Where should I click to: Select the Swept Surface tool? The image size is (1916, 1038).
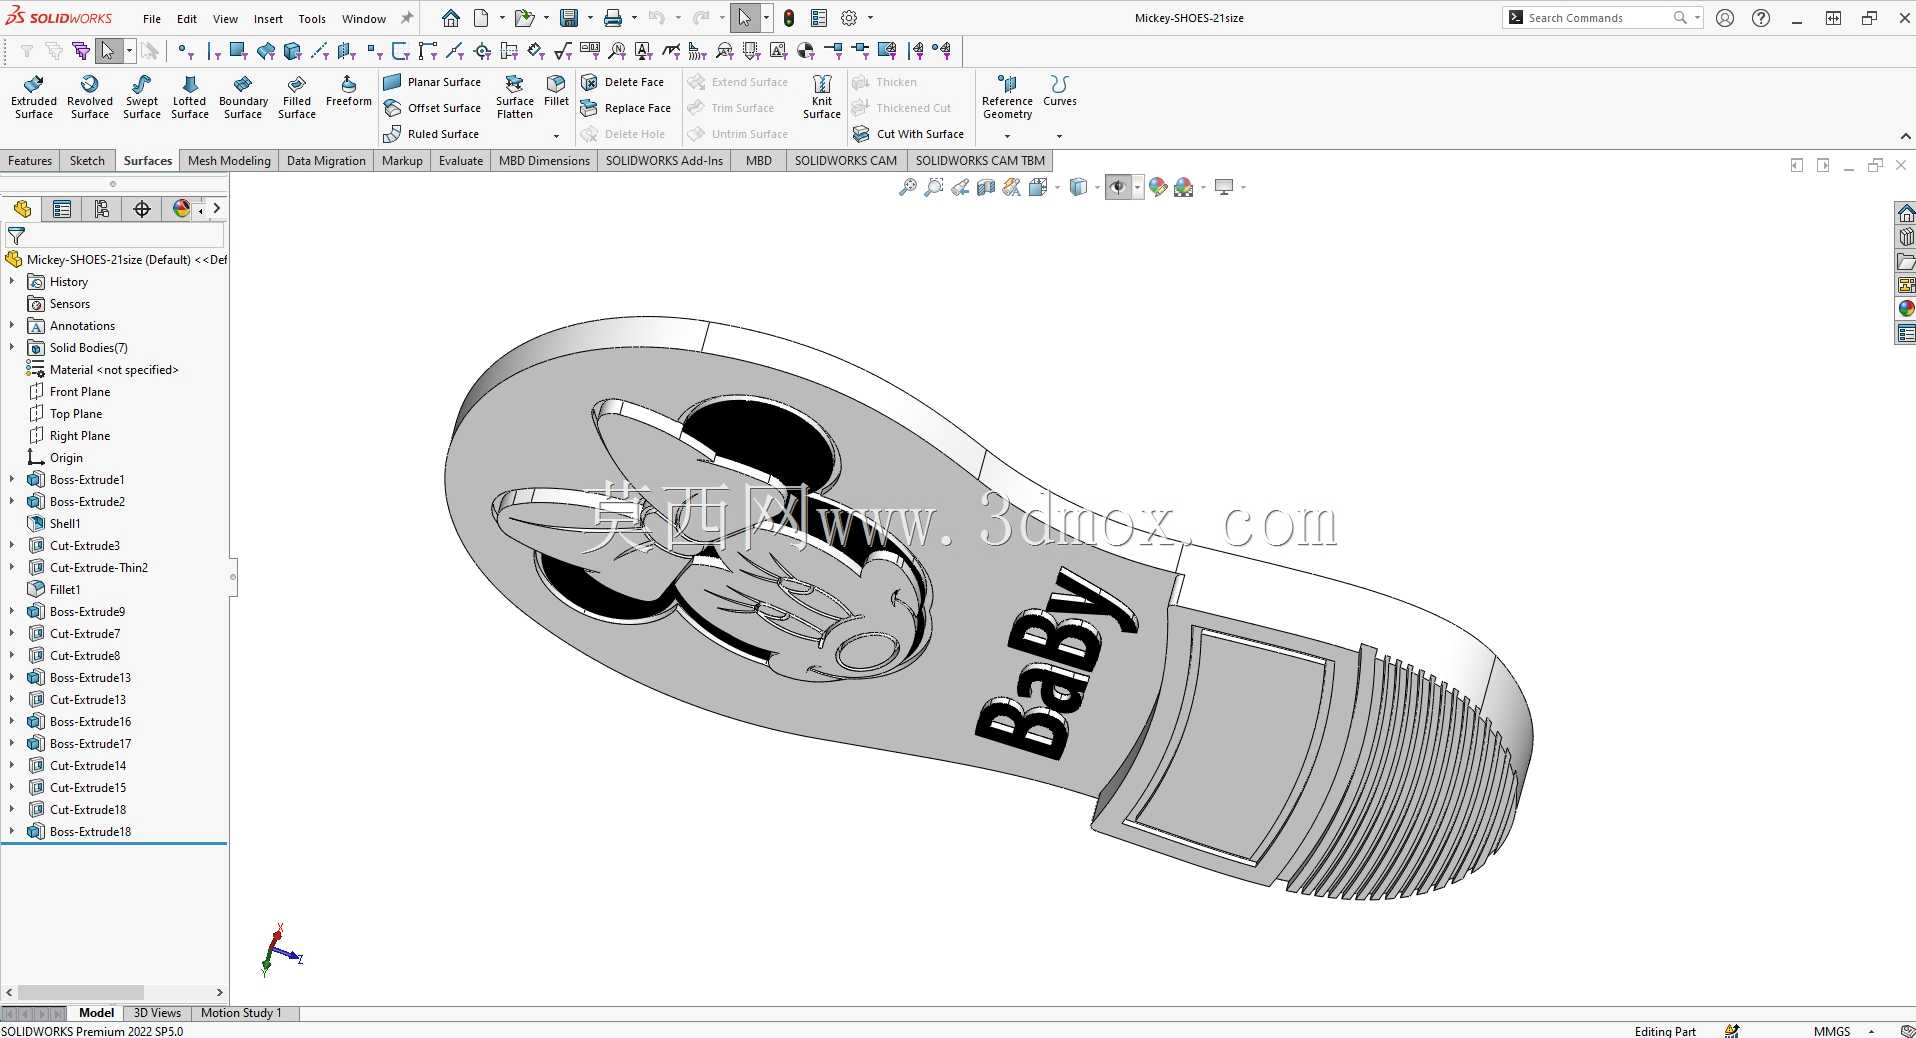tap(142, 97)
